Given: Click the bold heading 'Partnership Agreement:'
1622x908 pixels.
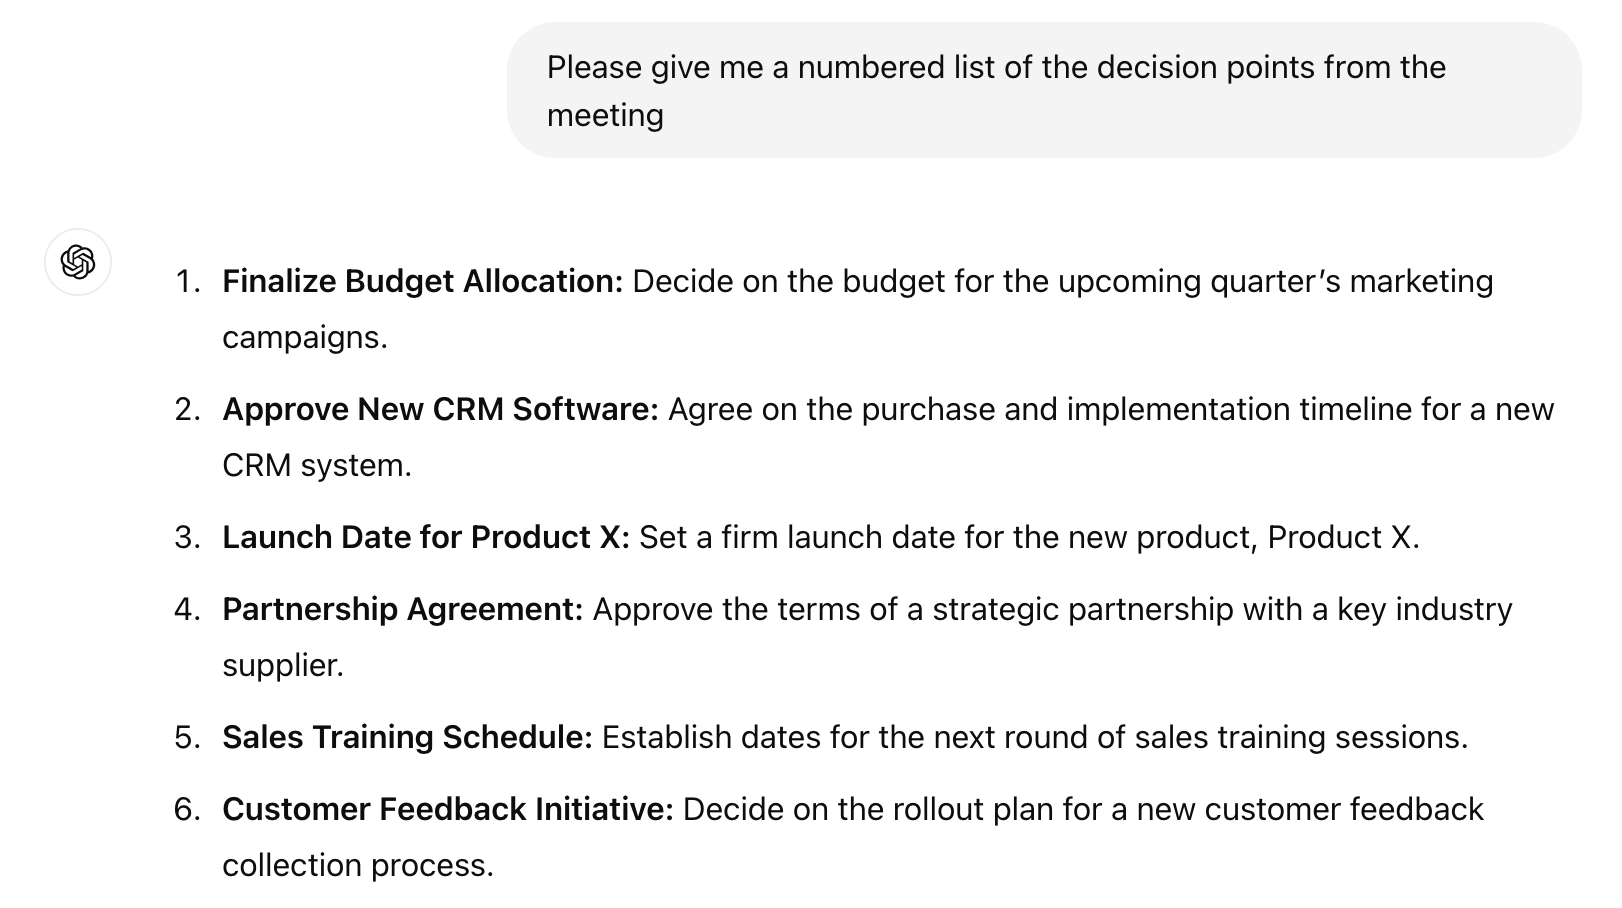Looking at the screenshot, I should pyautogui.click(x=402, y=610).
